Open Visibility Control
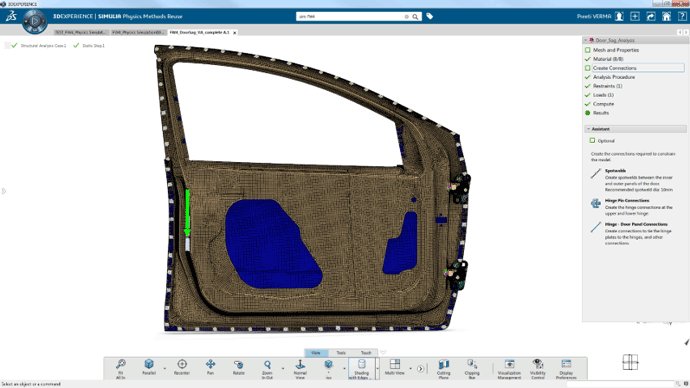 click(538, 369)
